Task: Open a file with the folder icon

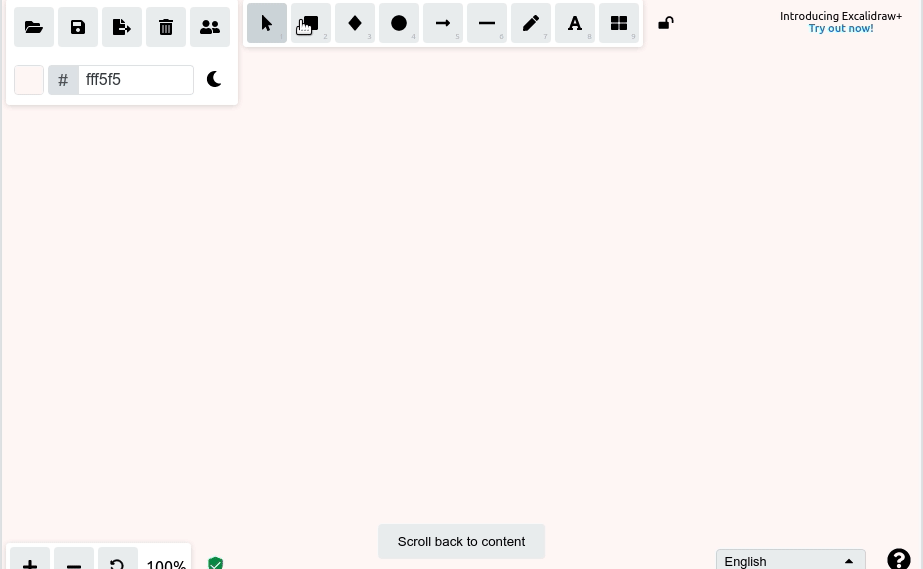Action: coord(34,27)
